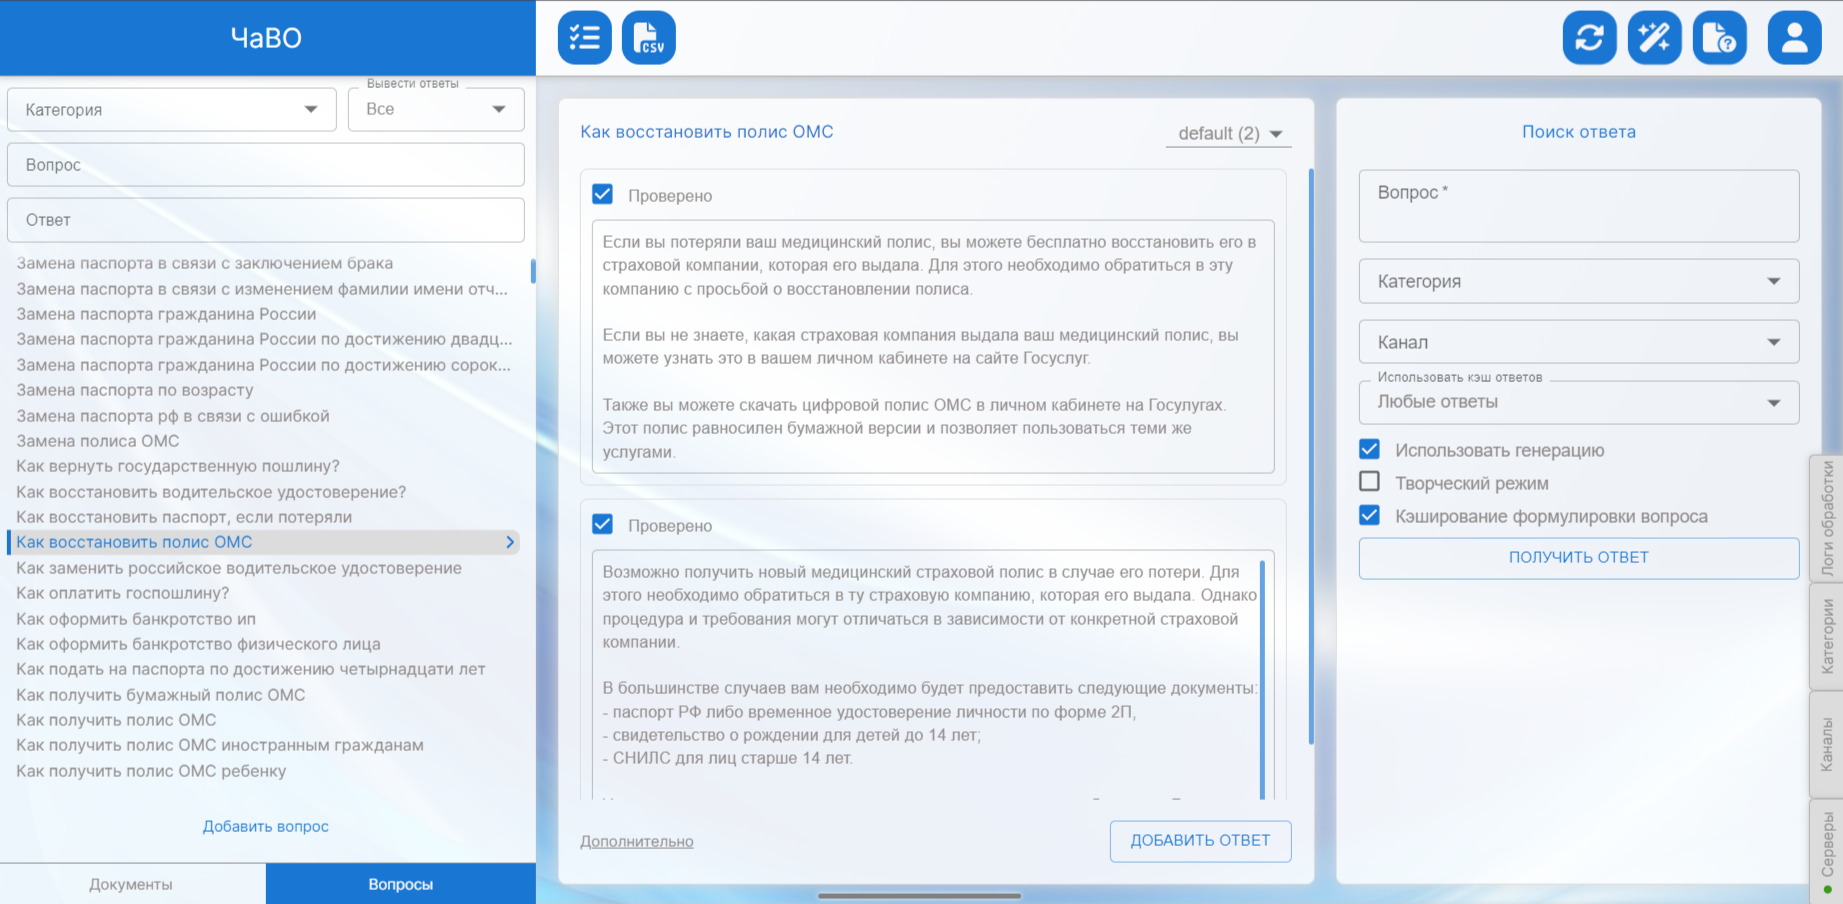The image size is (1843, 904).
Task: Click the checklist icon in top toolbar
Action: (584, 38)
